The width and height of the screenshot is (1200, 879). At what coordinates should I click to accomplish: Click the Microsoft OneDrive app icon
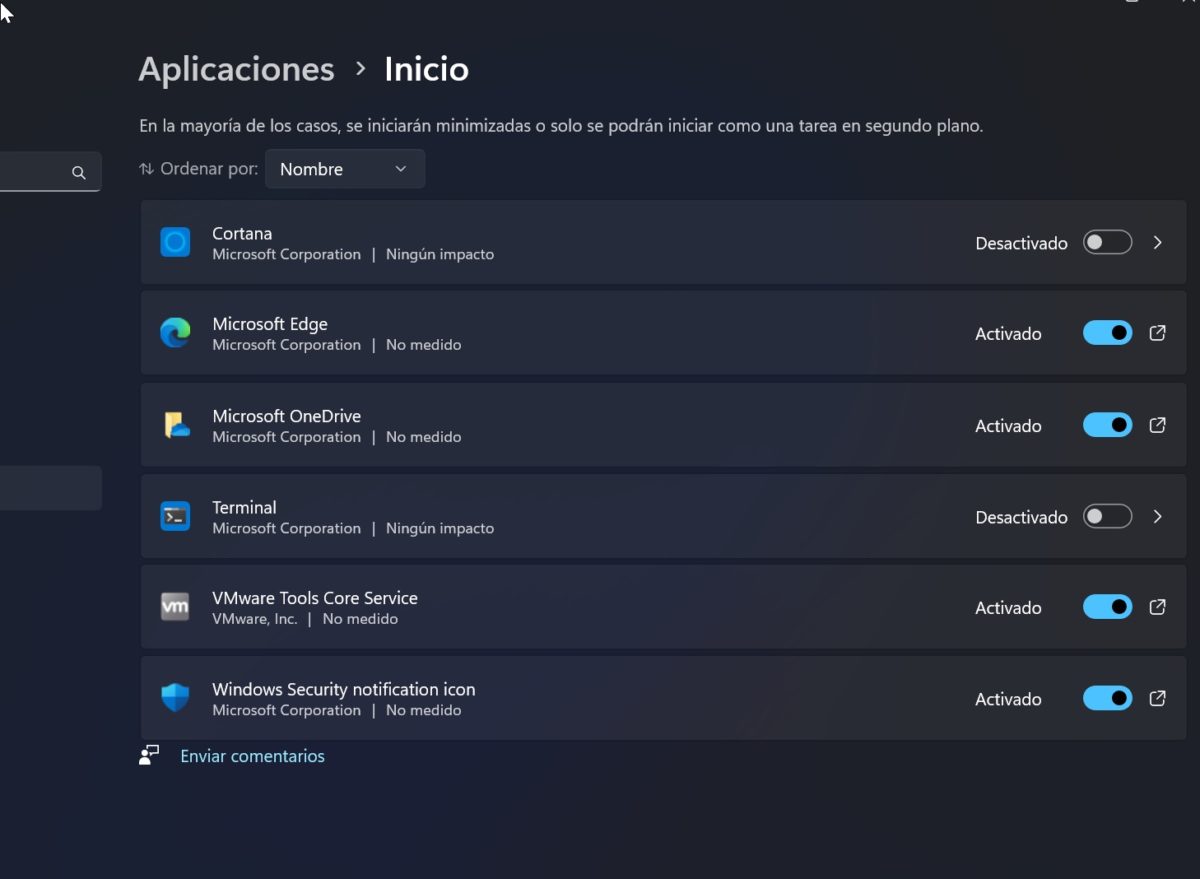point(176,425)
